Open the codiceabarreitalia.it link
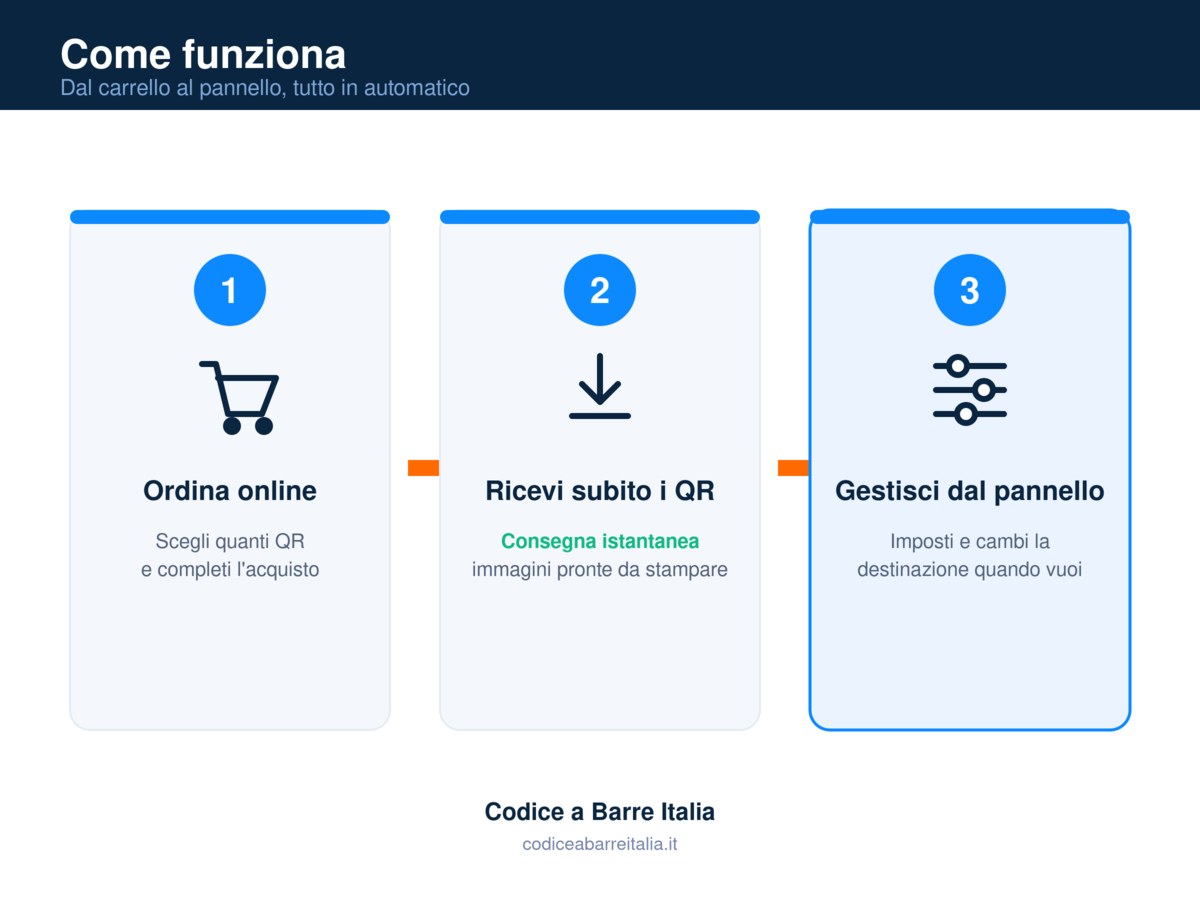 [x=600, y=844]
